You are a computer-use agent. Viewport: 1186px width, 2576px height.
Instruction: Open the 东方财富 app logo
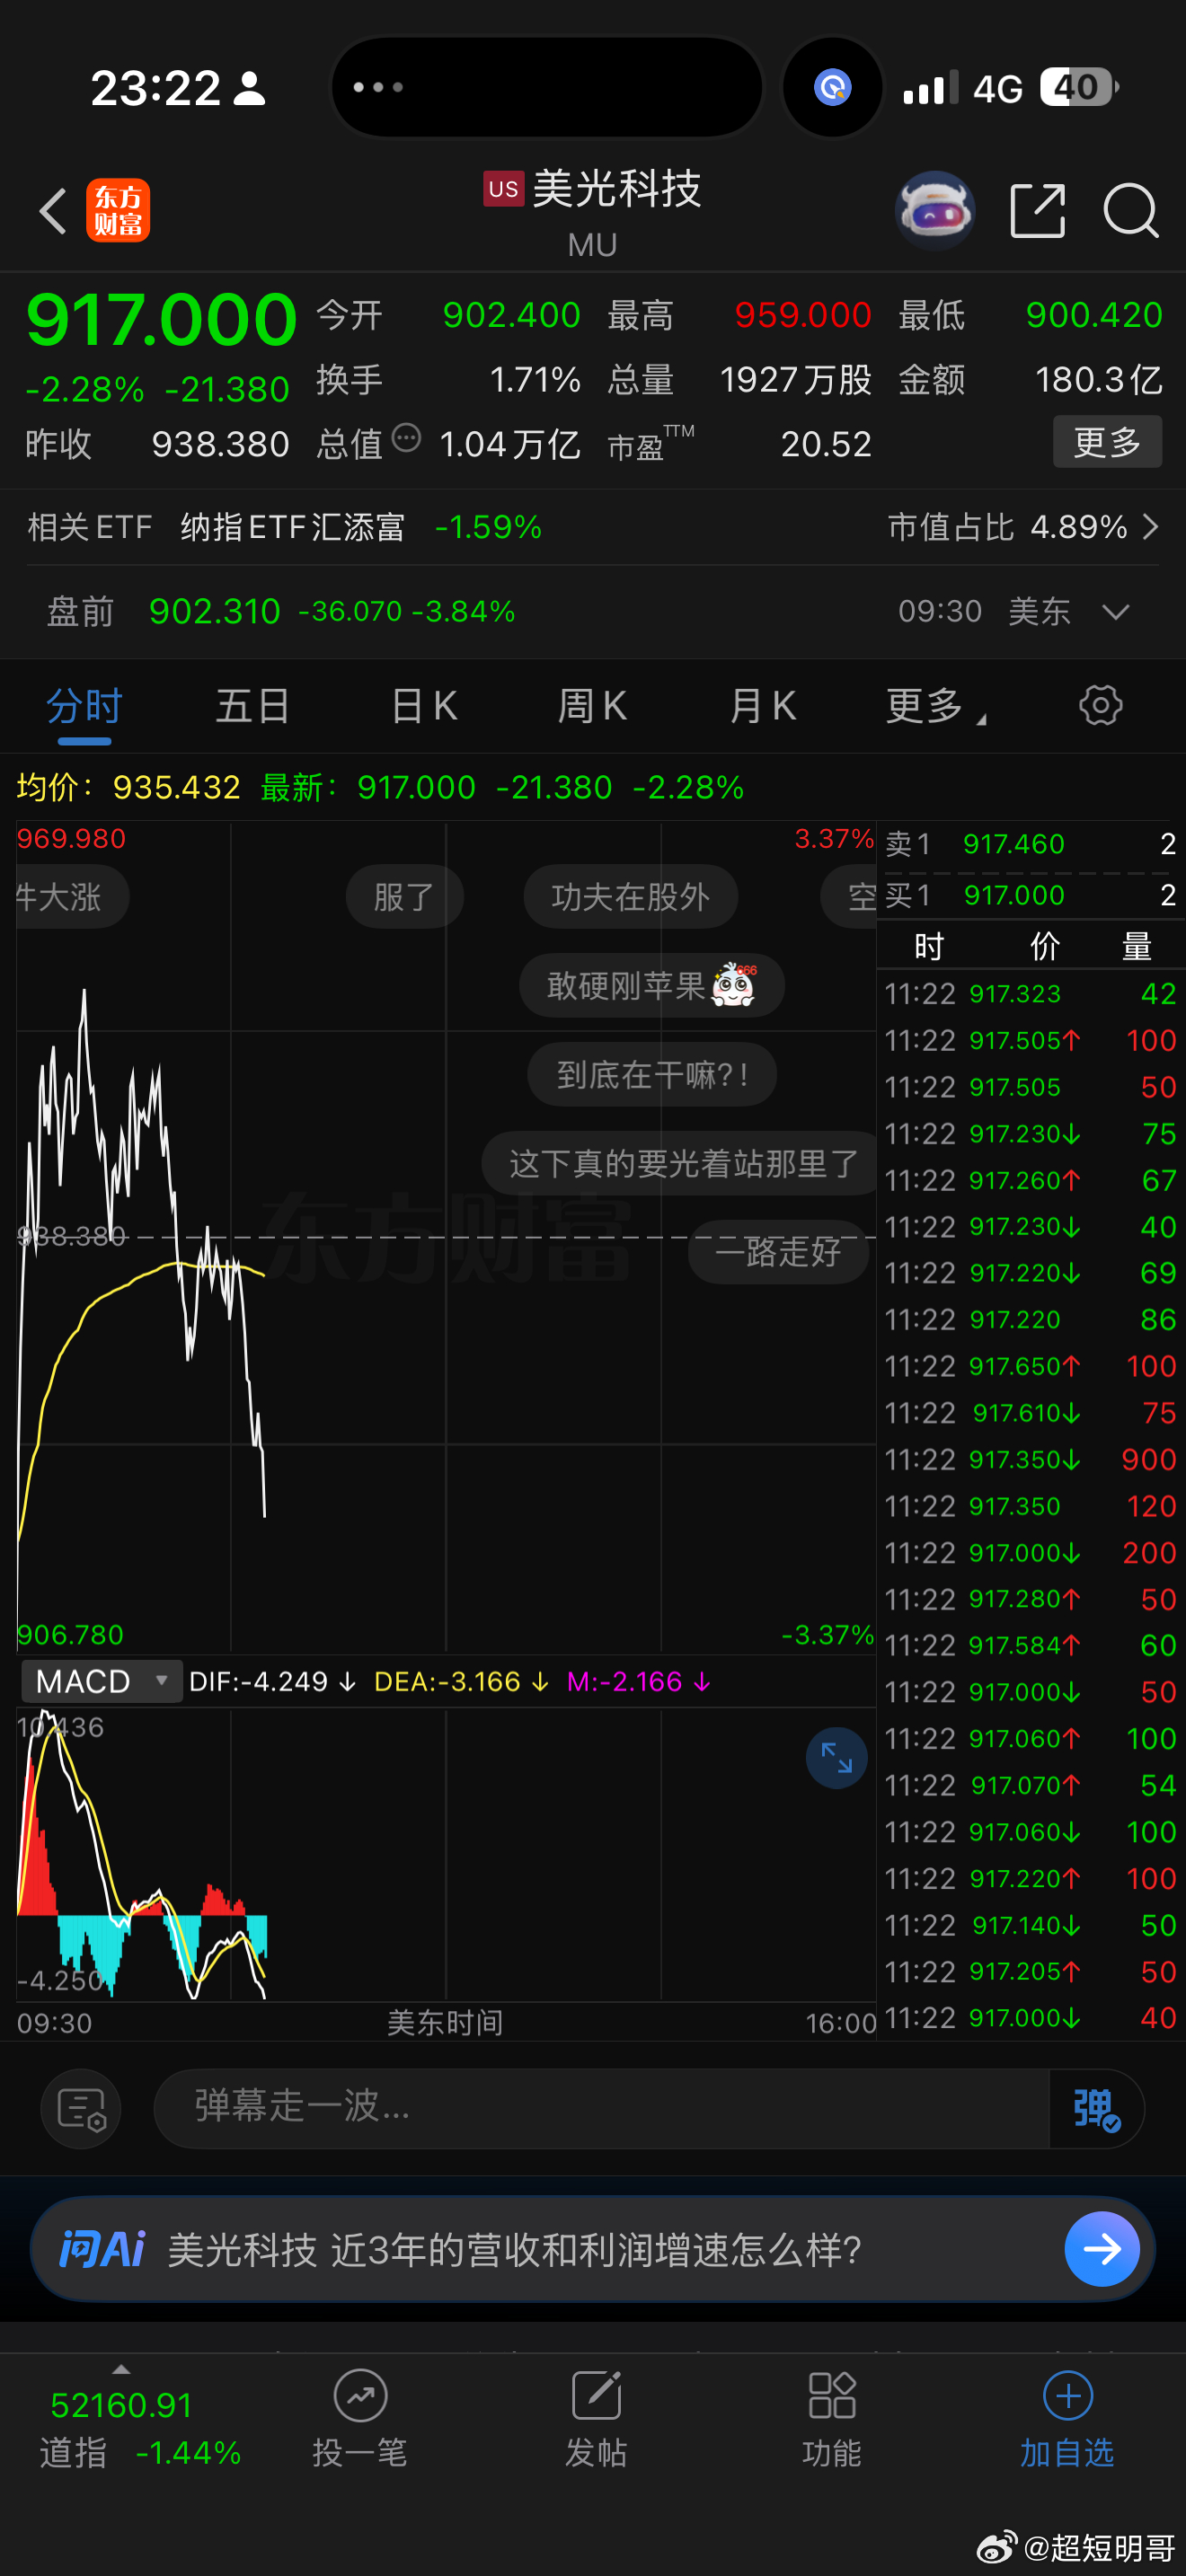click(118, 211)
